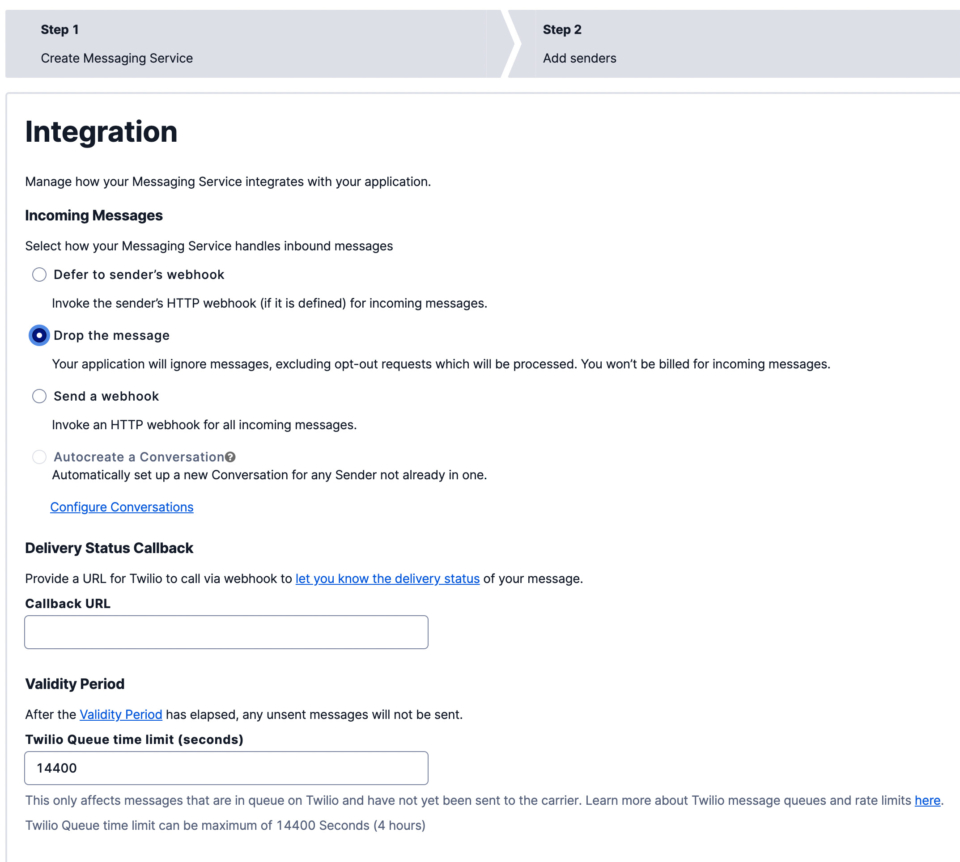
Task: Choose "Send a webhook" for incoming messages
Action: 38,396
